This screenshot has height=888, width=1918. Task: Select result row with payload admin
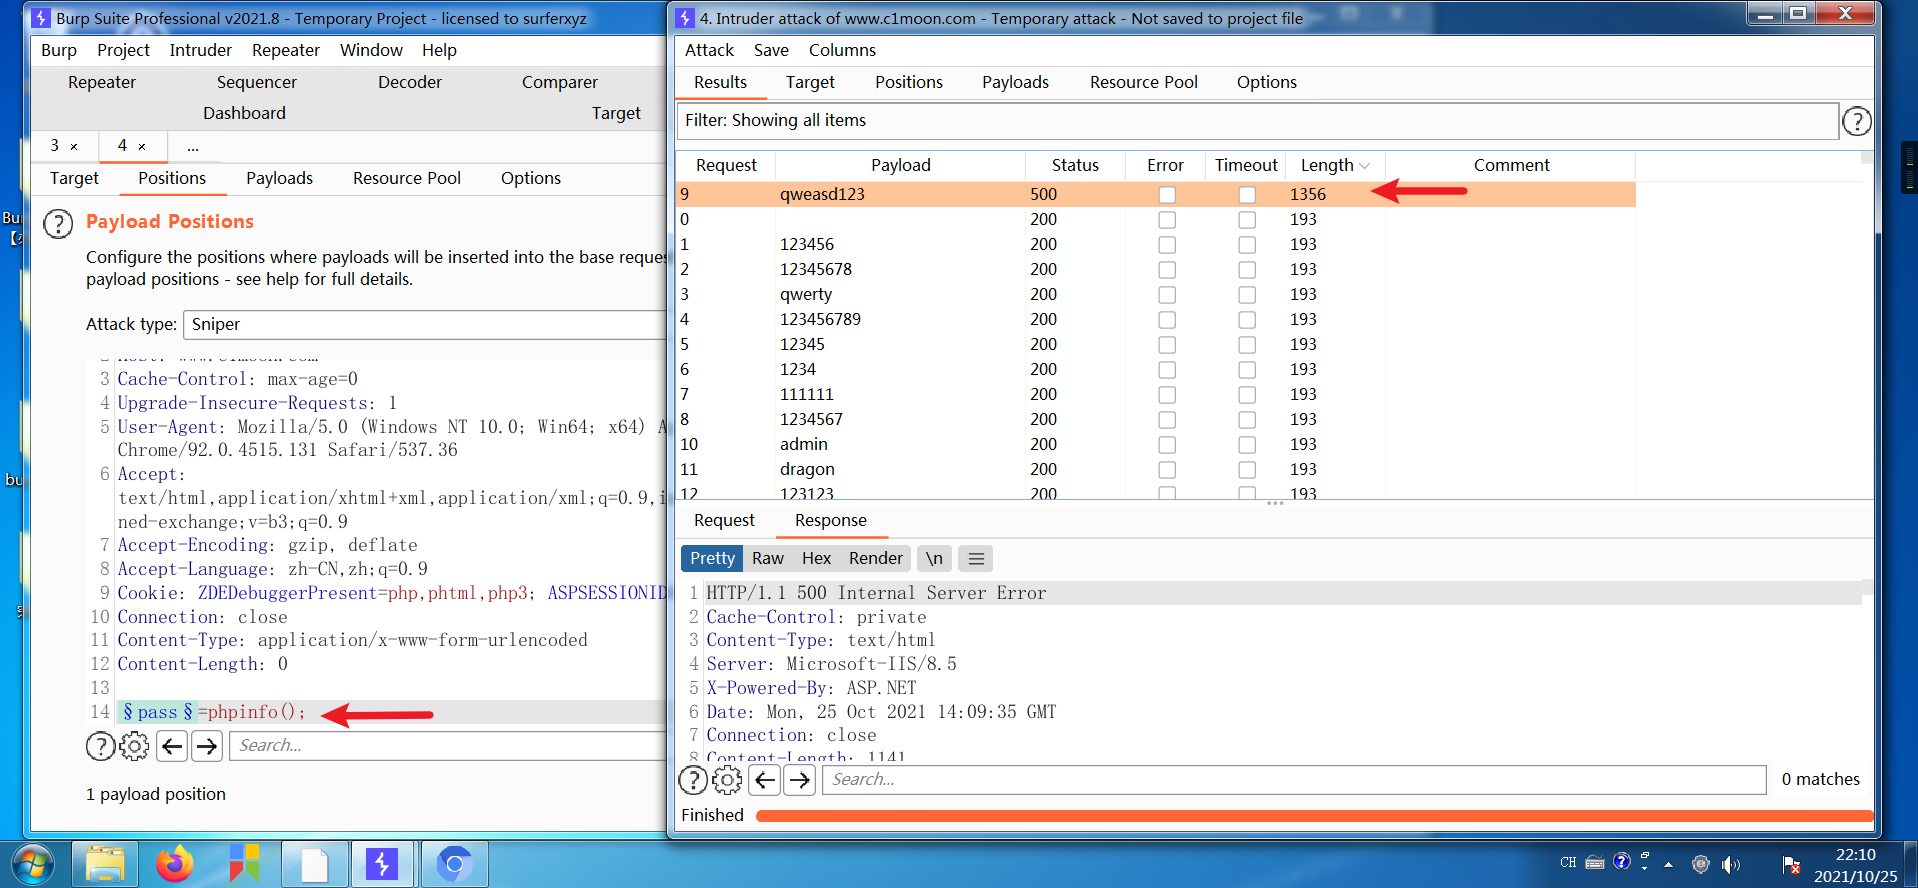(x=1155, y=445)
